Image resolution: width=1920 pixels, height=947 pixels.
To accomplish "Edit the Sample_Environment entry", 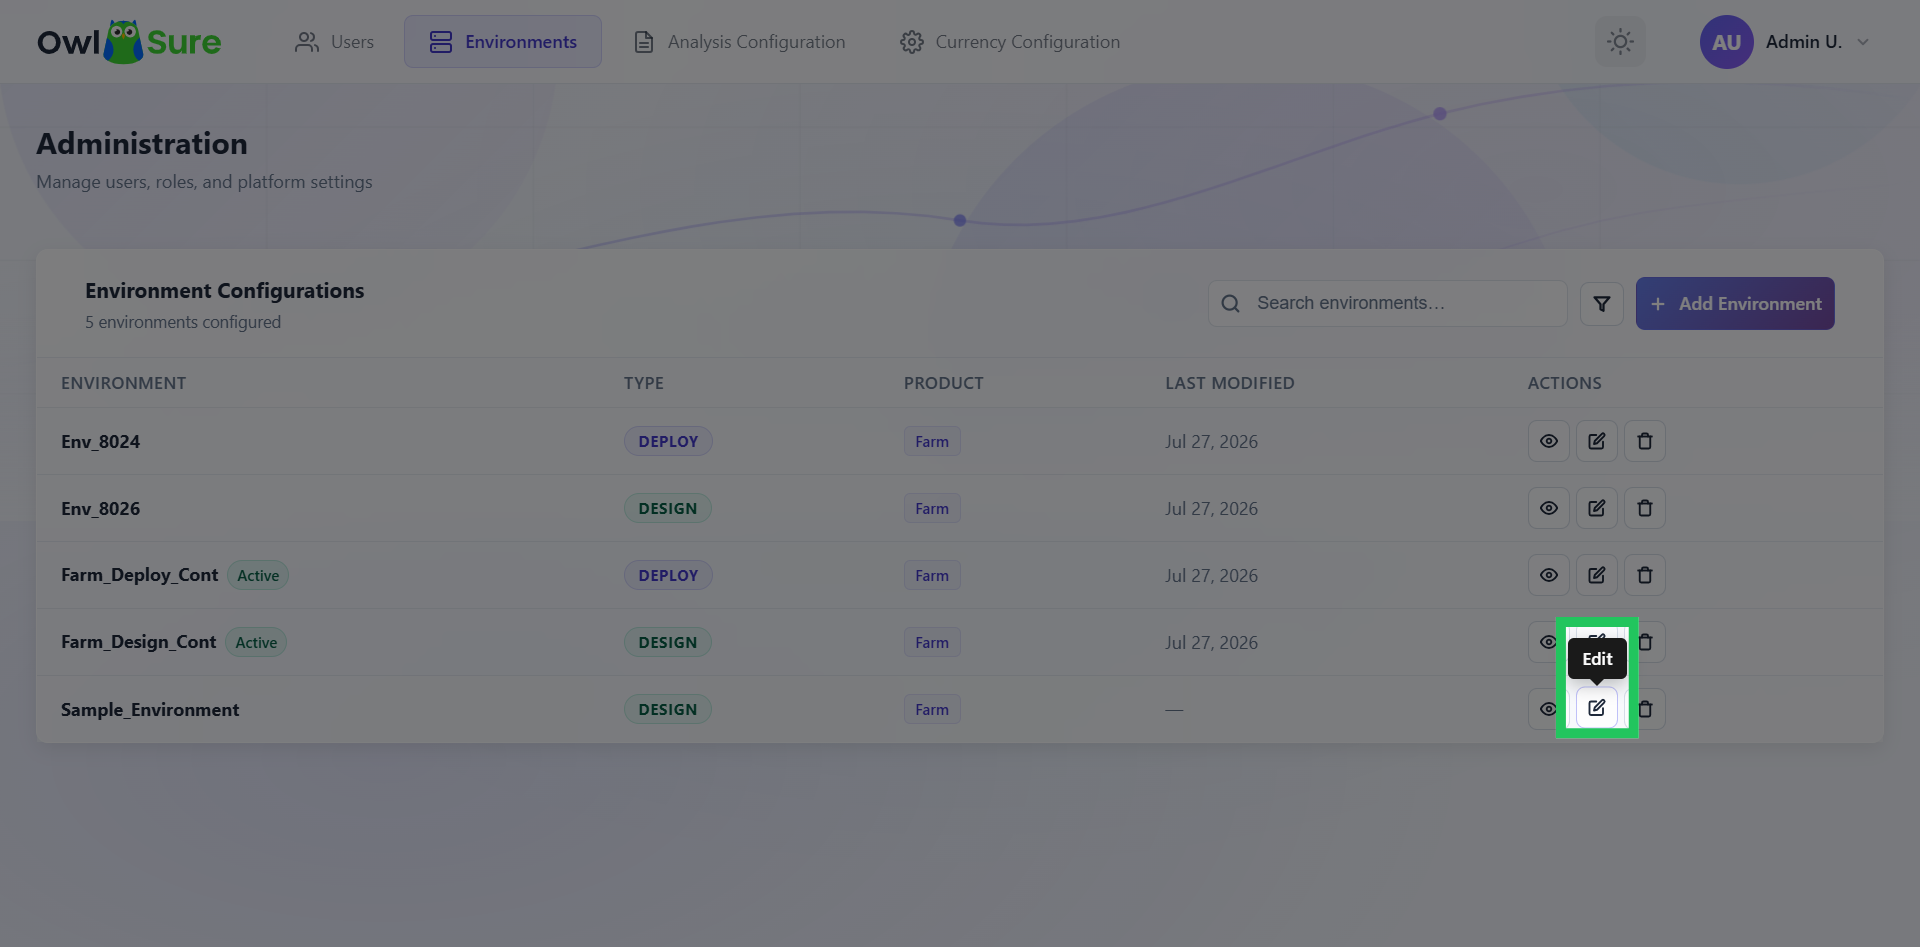I will (x=1596, y=708).
